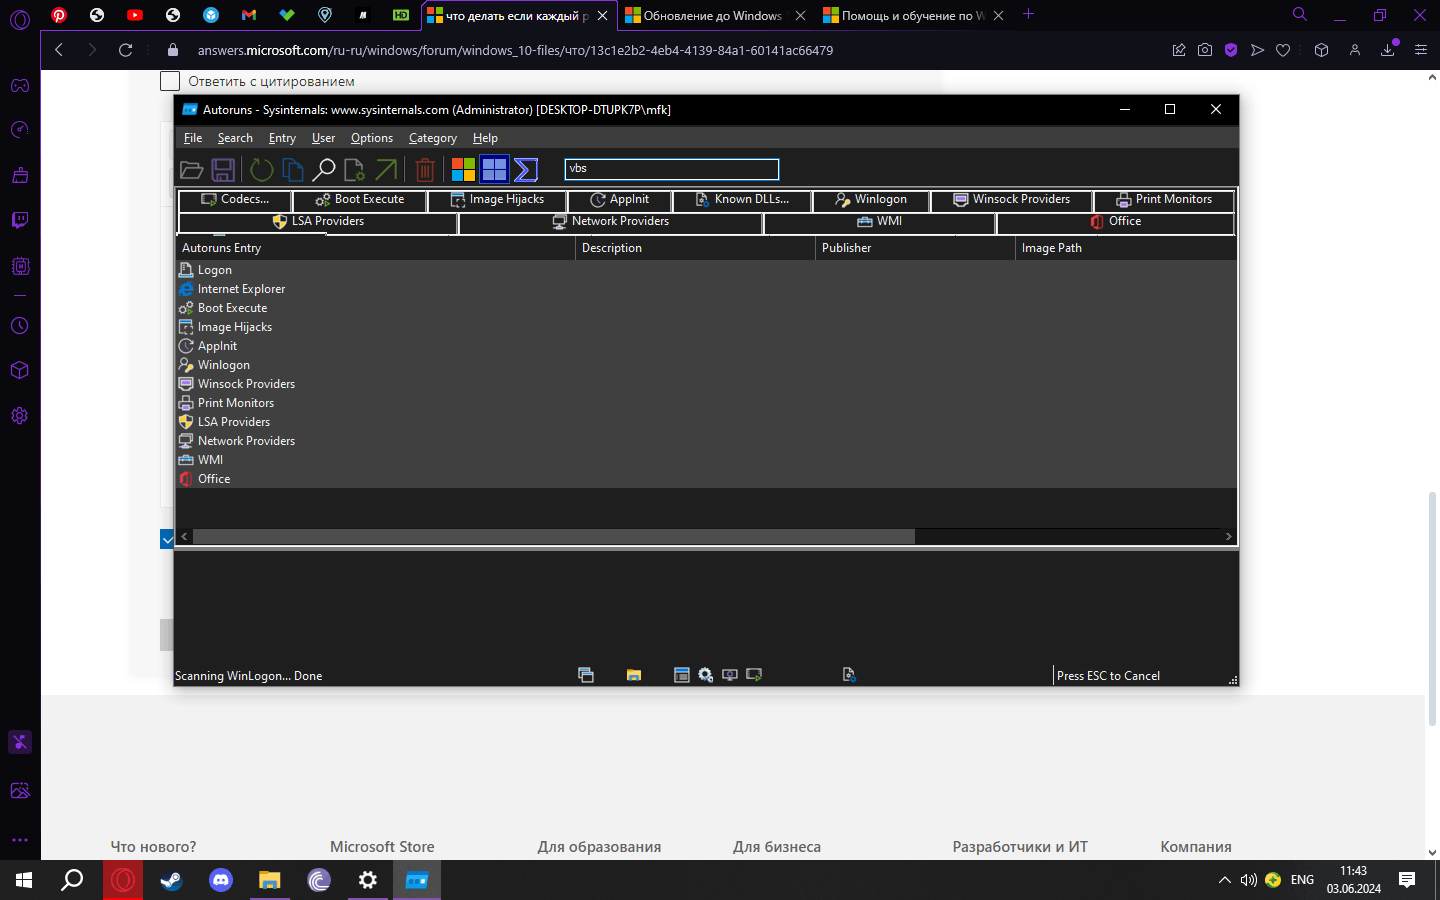
Task: Click the green Jump to Entry arrow icon
Action: [x=386, y=170]
